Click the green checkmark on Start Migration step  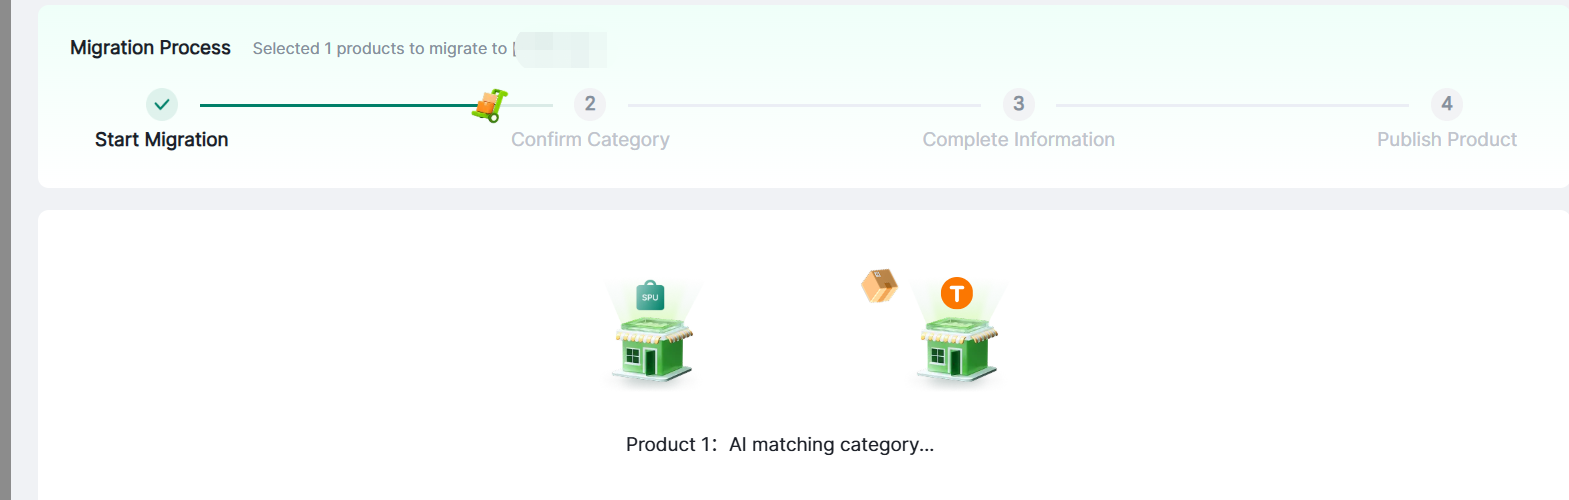(x=162, y=104)
